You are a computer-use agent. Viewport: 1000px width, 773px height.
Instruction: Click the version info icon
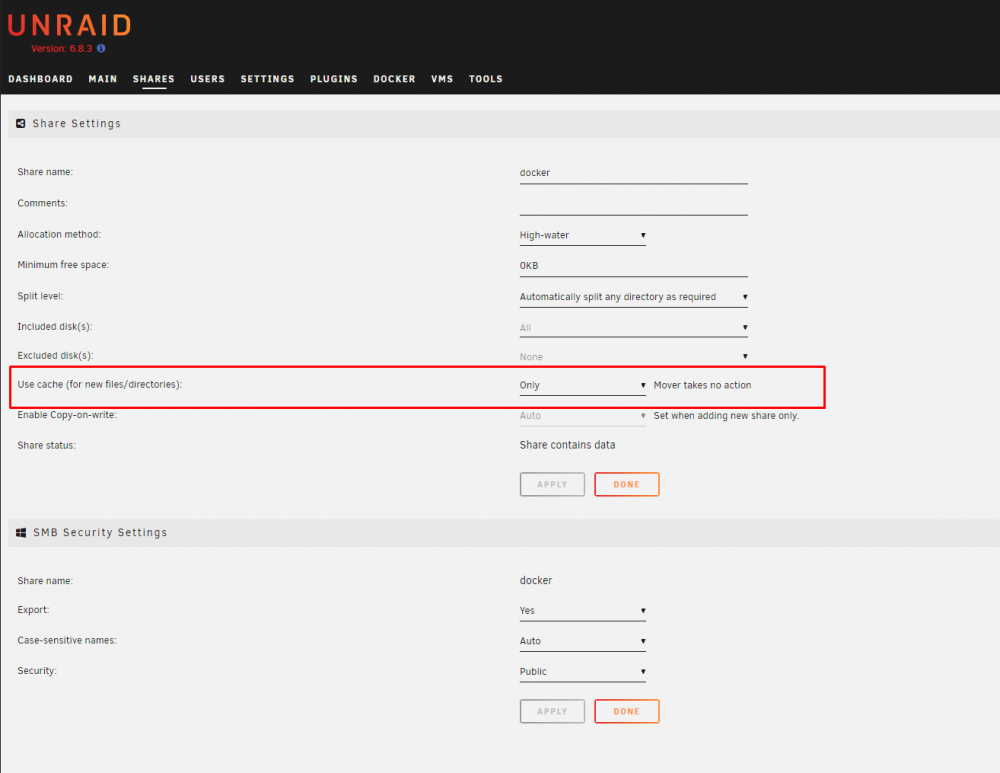click(x=101, y=48)
